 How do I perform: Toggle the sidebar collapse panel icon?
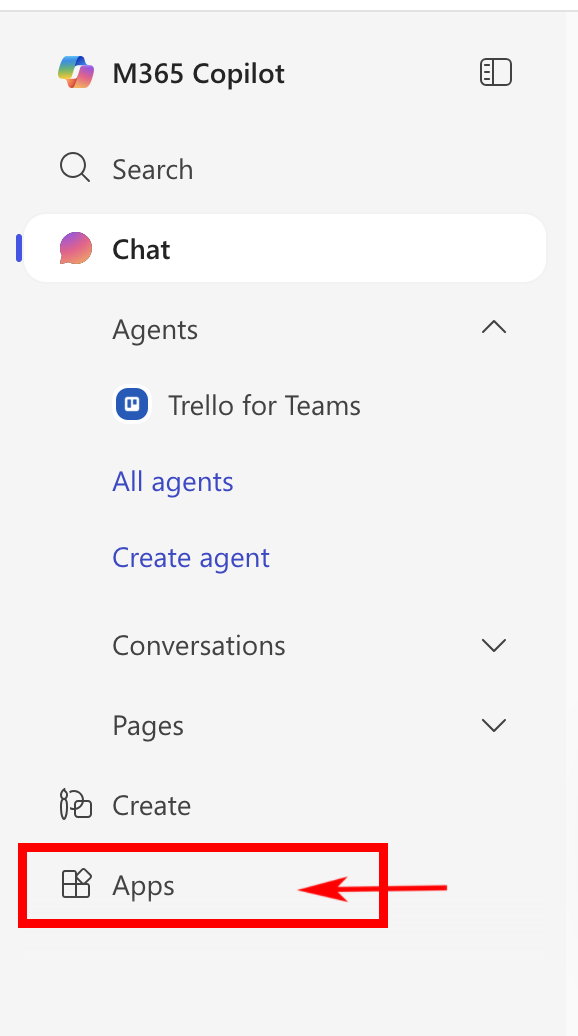coord(495,72)
